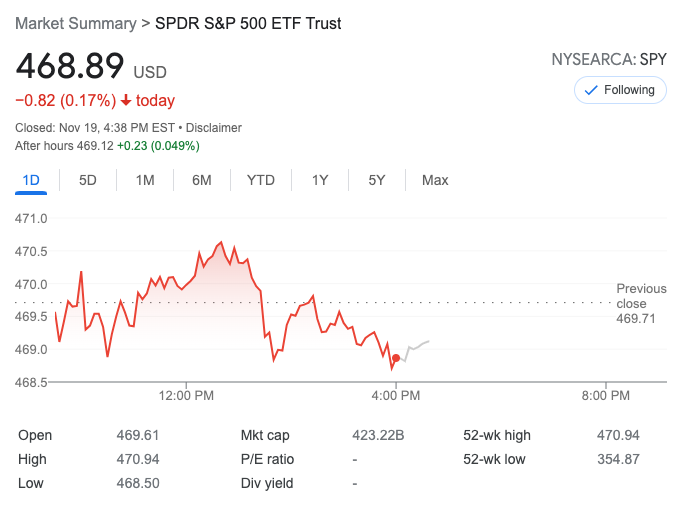Show the 1M chart range

pos(145,180)
